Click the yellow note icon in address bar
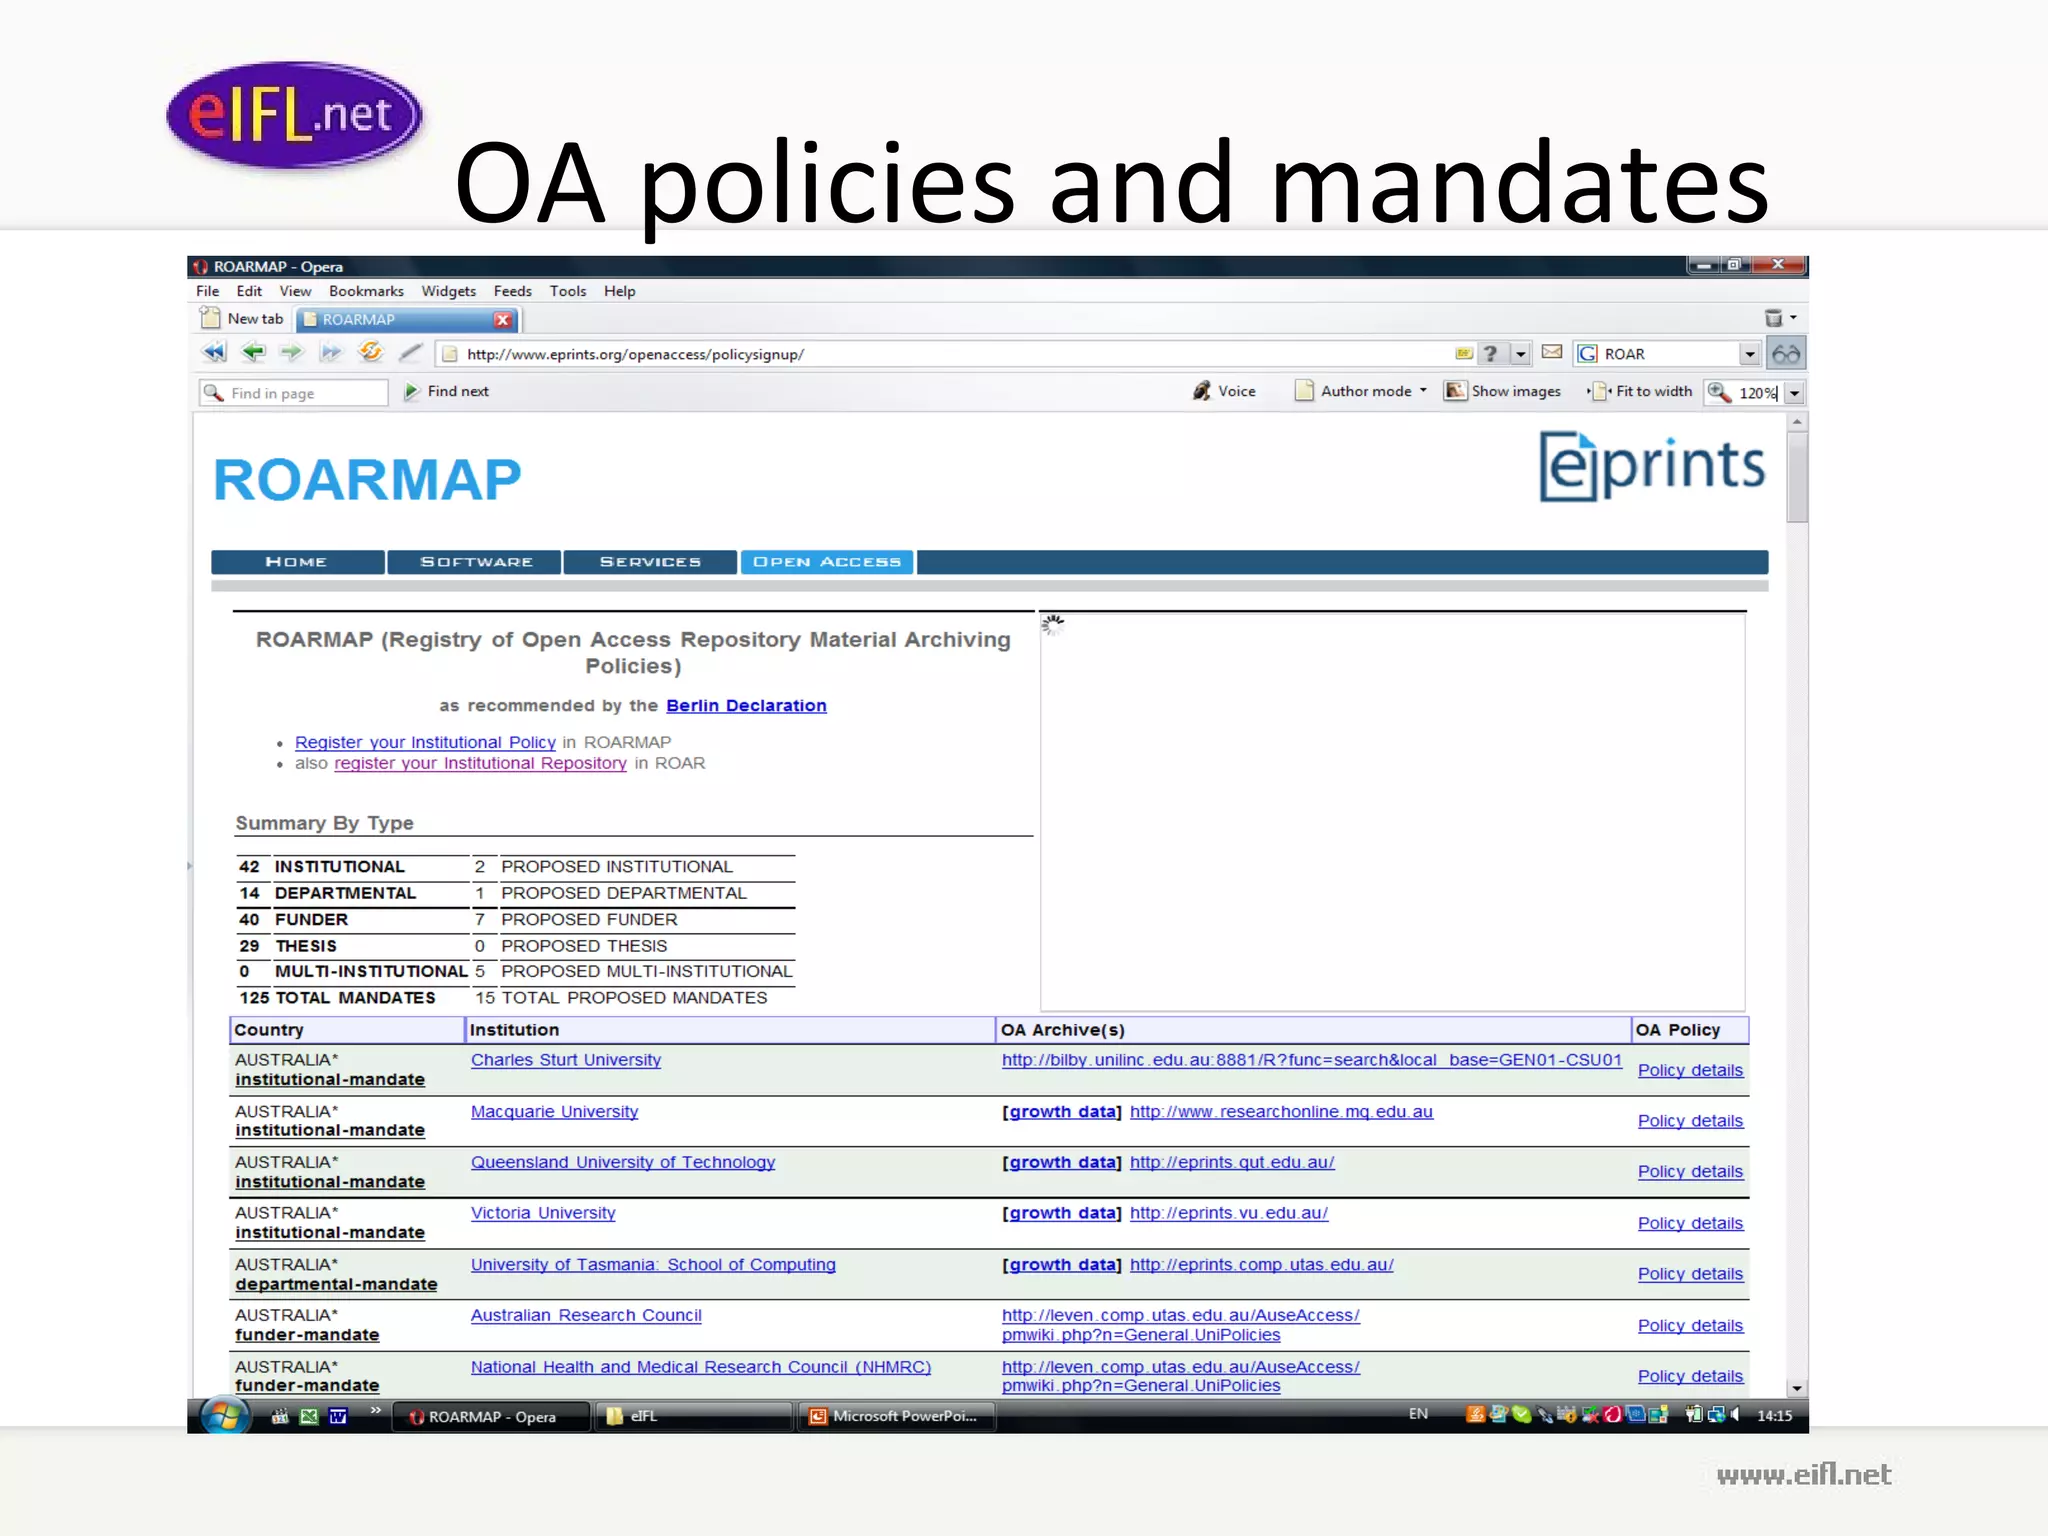Image resolution: width=2048 pixels, height=1536 pixels. pos(1464,353)
